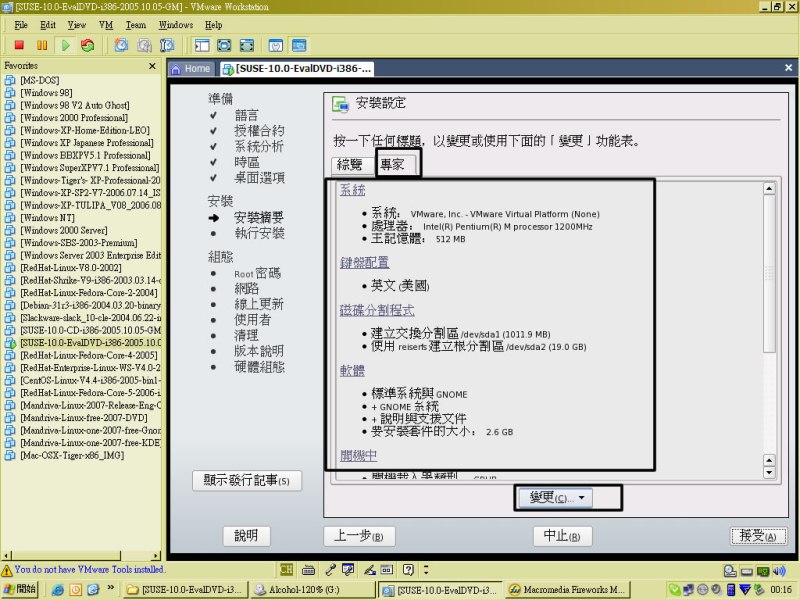Click the 顯示發行記事 button
The image size is (800, 600).
click(246, 481)
